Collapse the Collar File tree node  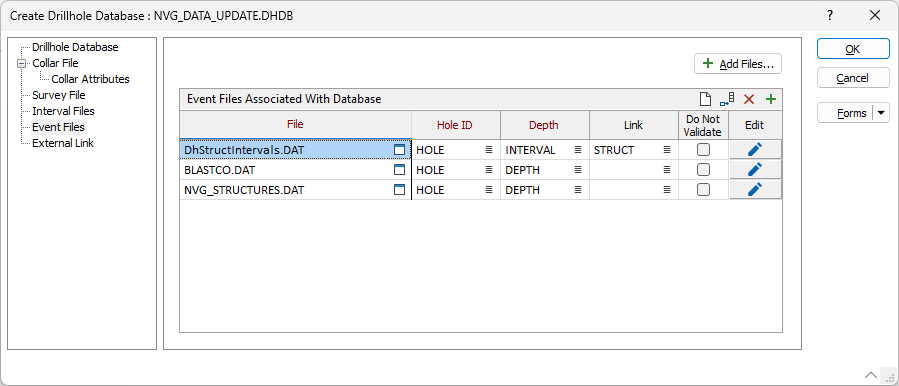[22, 63]
